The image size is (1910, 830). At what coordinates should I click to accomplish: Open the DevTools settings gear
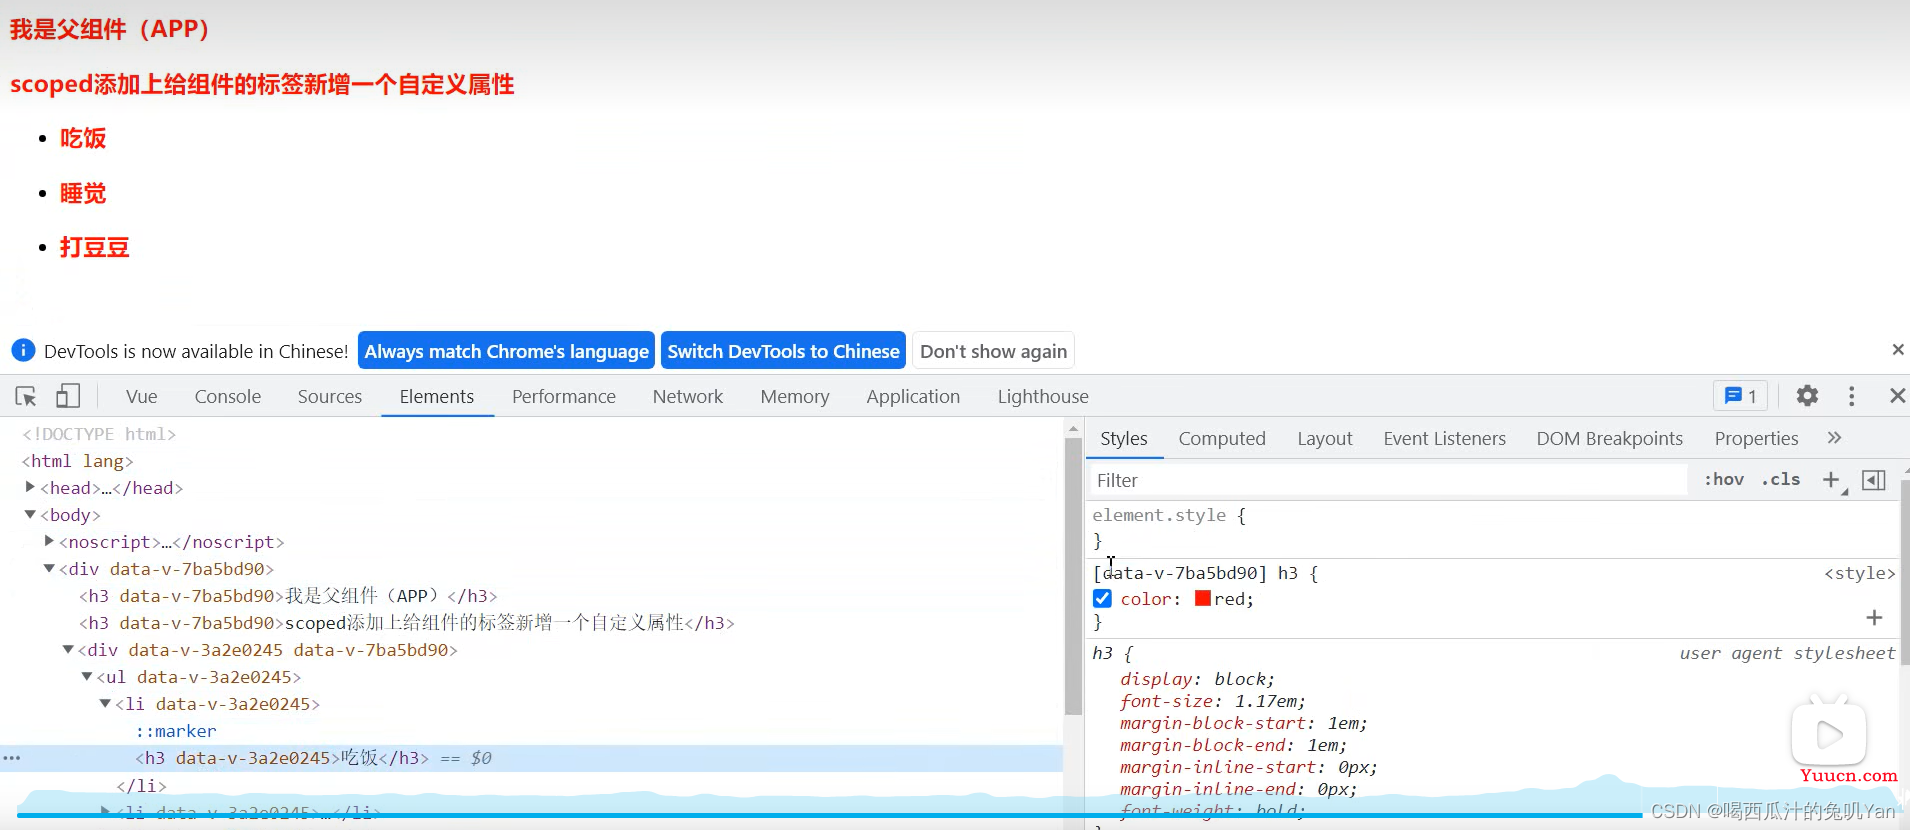[x=1807, y=396]
